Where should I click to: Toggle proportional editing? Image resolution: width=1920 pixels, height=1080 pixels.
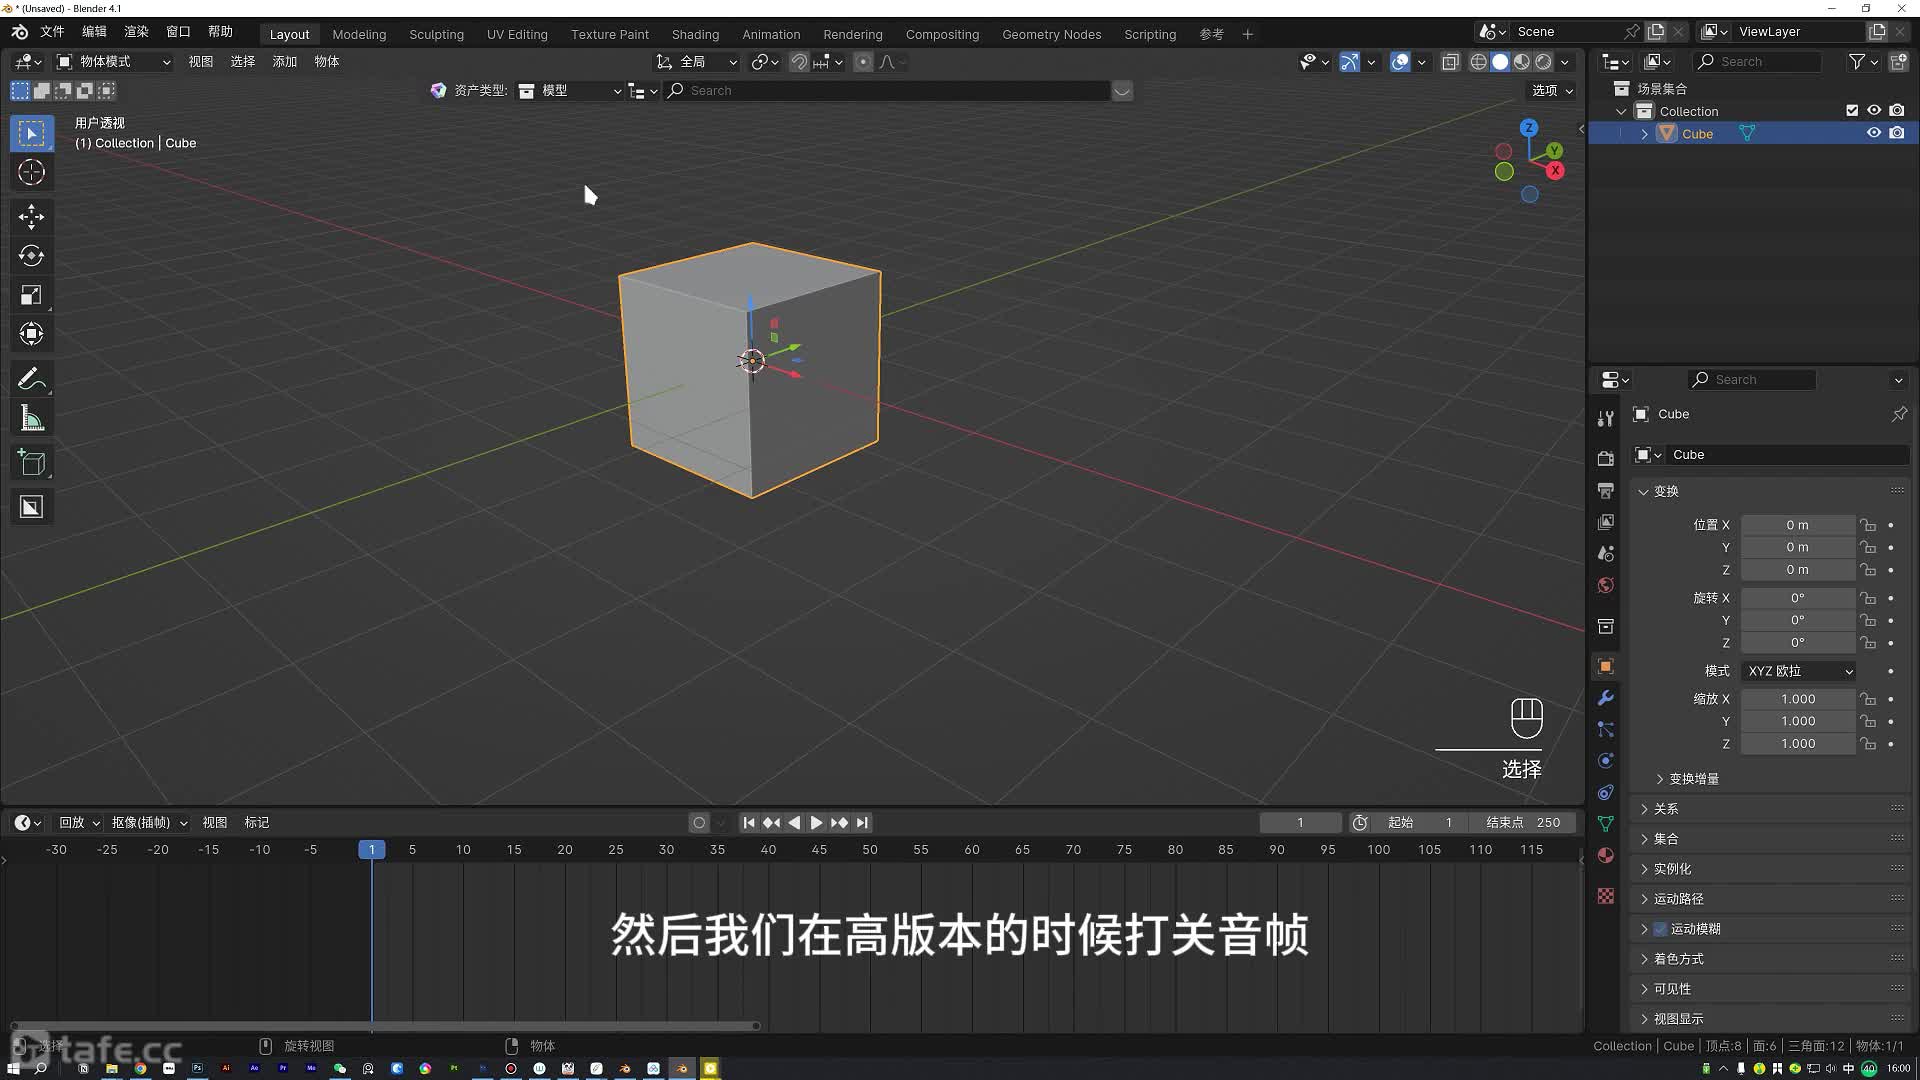click(863, 62)
